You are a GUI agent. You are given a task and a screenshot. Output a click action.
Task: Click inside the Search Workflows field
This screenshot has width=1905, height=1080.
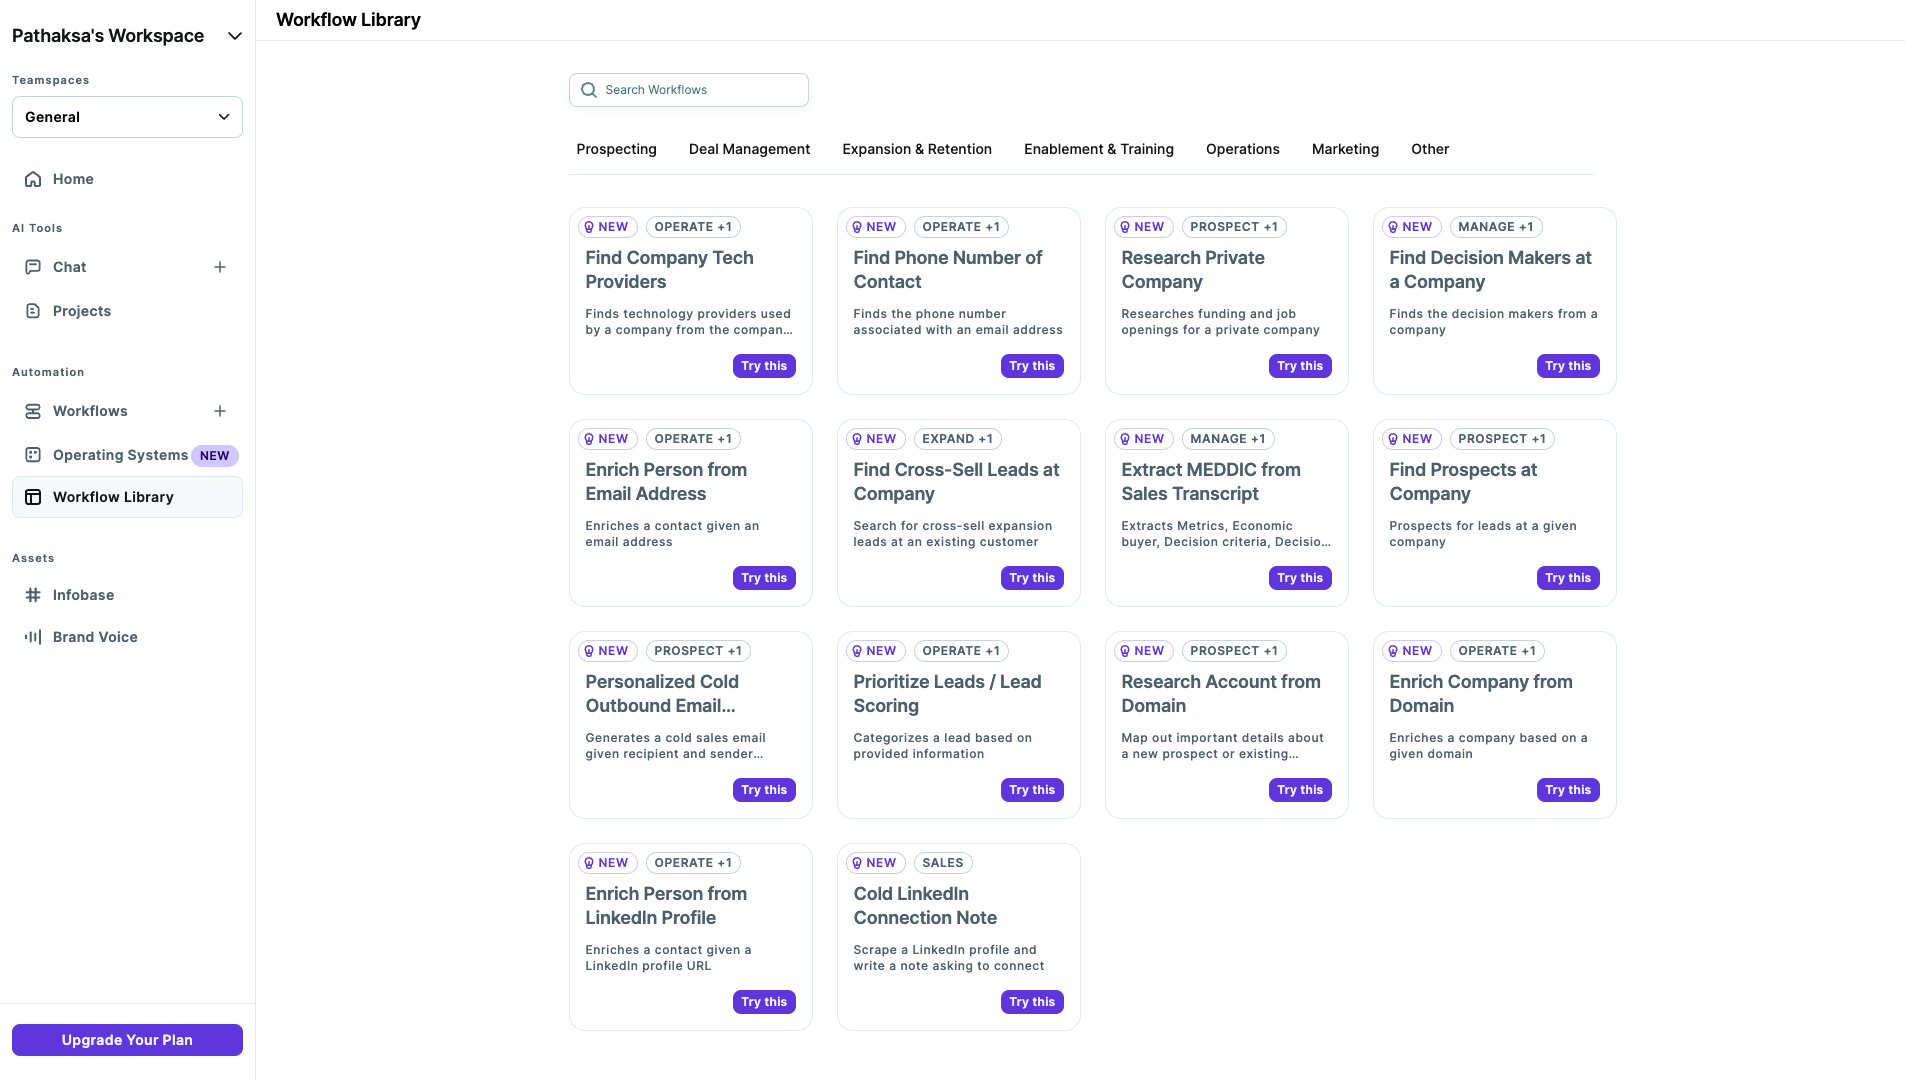pos(688,89)
